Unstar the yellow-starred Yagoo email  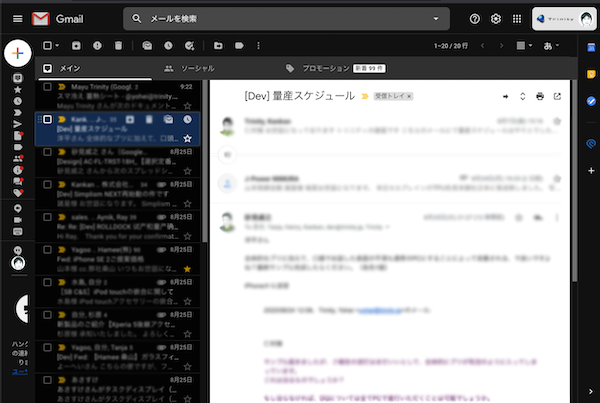pos(188,270)
